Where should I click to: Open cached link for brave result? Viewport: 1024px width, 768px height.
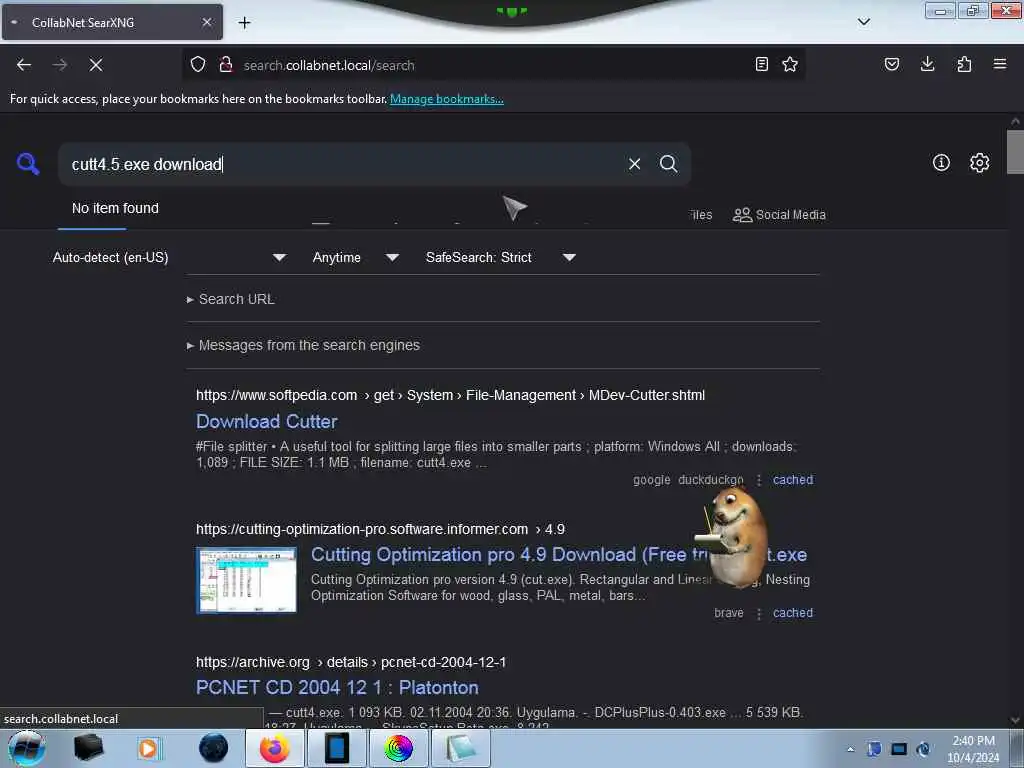click(793, 613)
